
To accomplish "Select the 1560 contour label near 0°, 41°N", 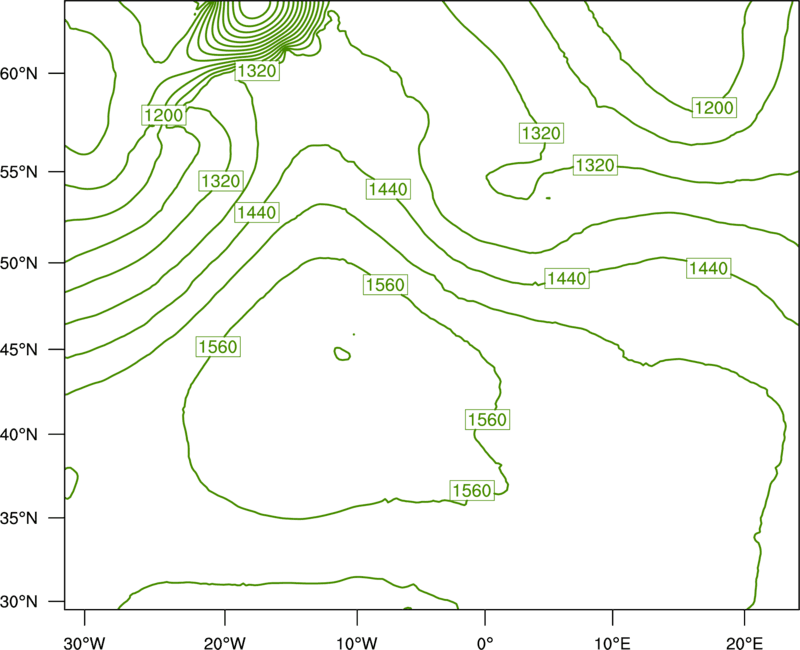I will [x=487, y=420].
